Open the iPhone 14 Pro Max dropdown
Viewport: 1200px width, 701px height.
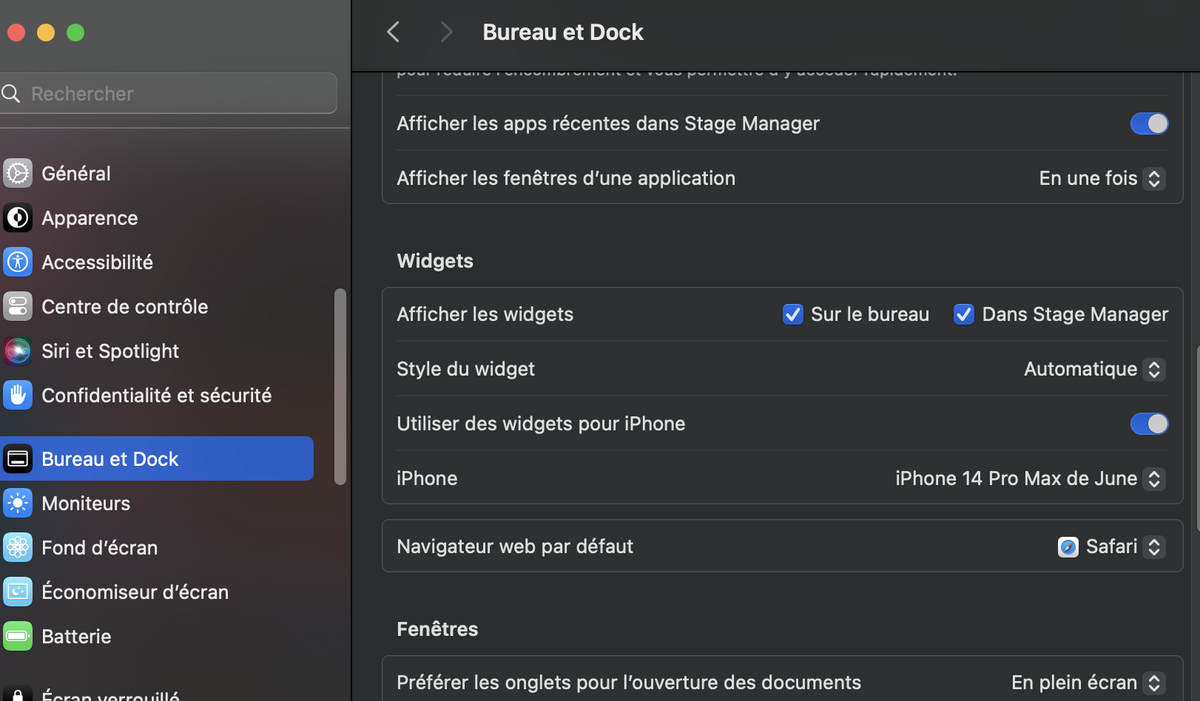pos(1030,479)
